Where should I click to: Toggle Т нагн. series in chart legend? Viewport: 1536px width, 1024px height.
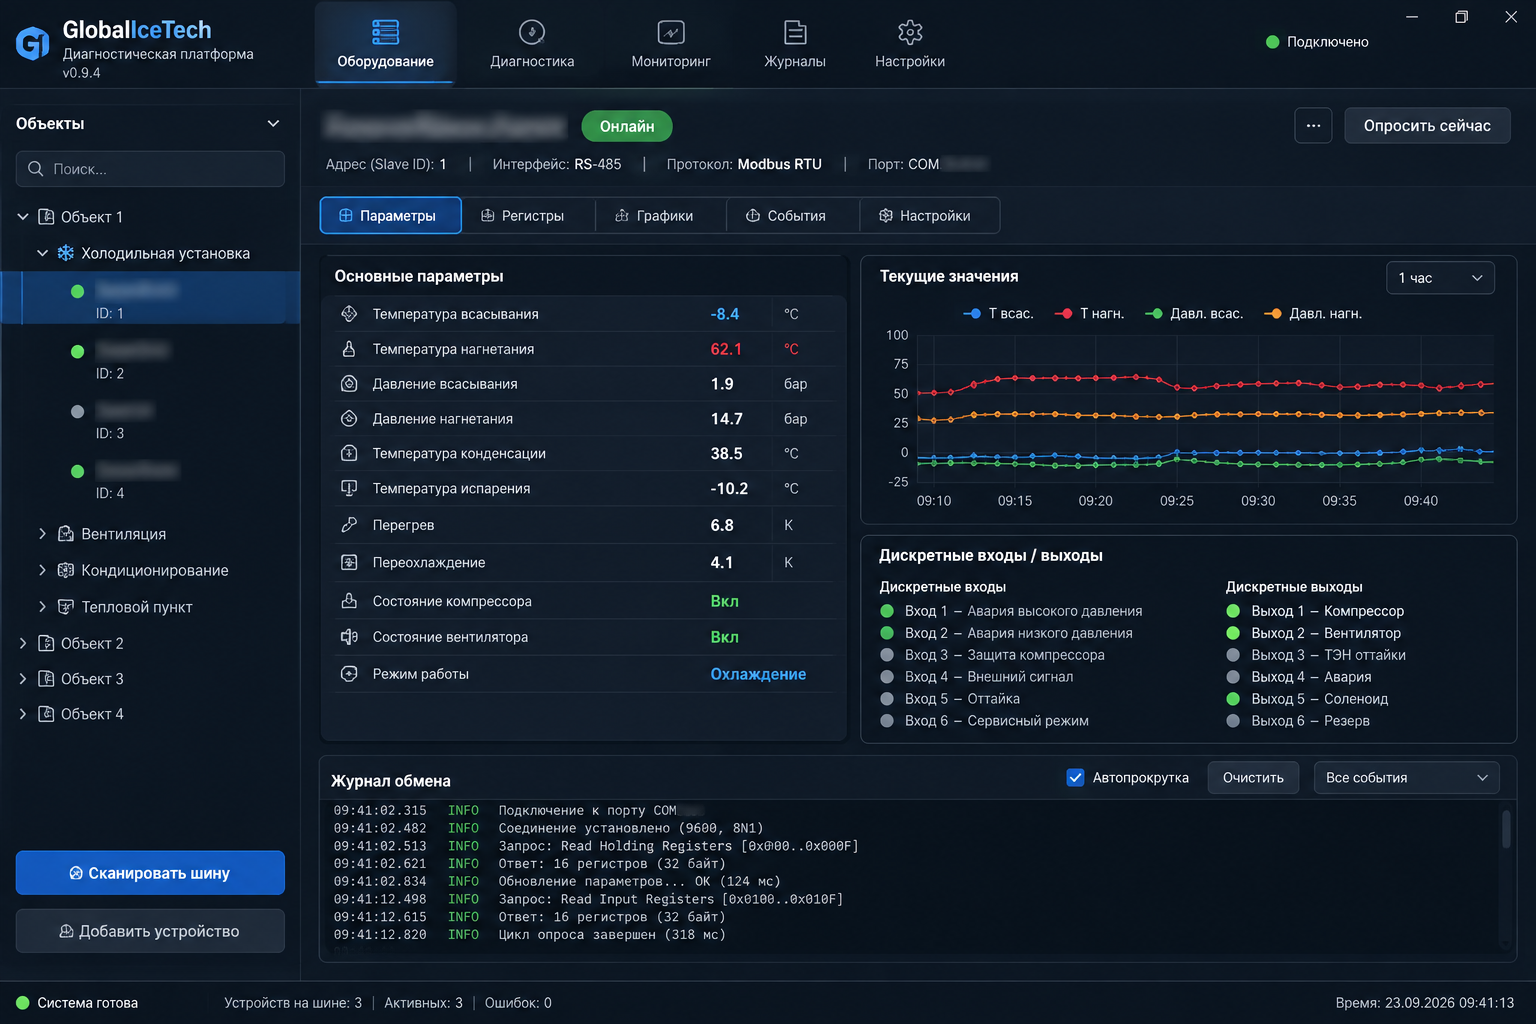[1089, 313]
